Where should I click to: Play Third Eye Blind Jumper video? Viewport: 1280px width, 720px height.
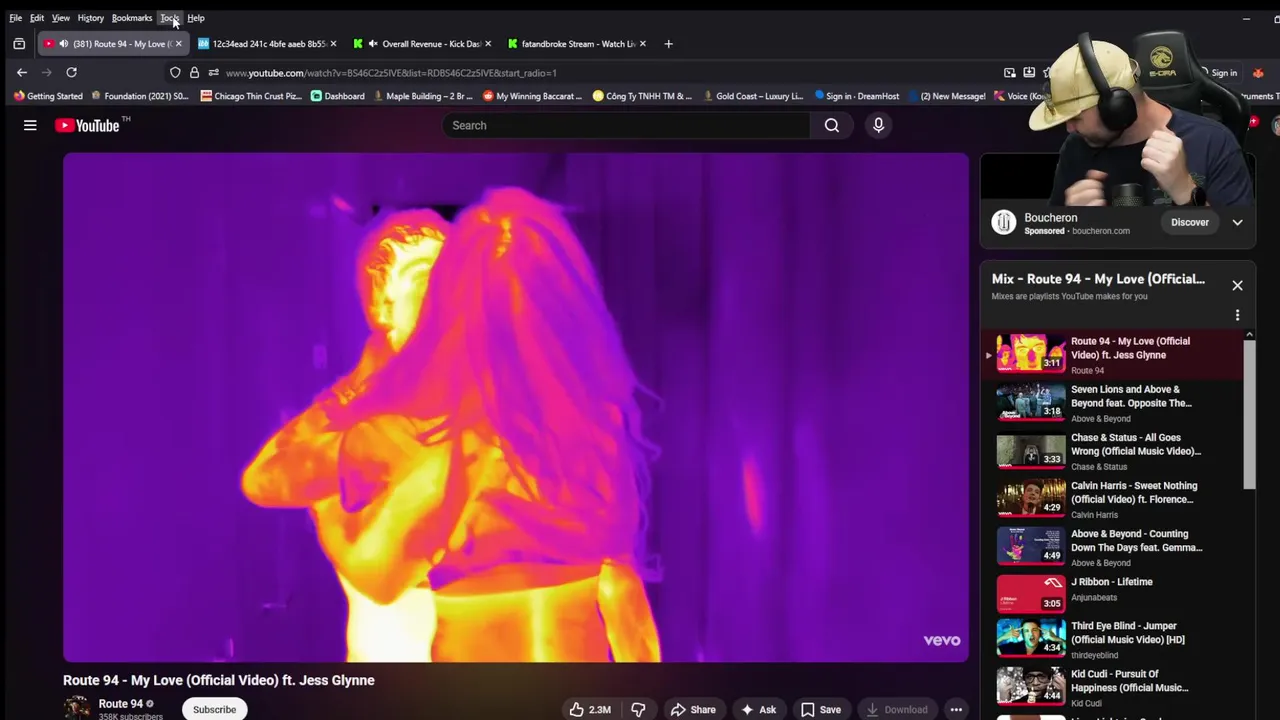pyautogui.click(x=1112, y=640)
